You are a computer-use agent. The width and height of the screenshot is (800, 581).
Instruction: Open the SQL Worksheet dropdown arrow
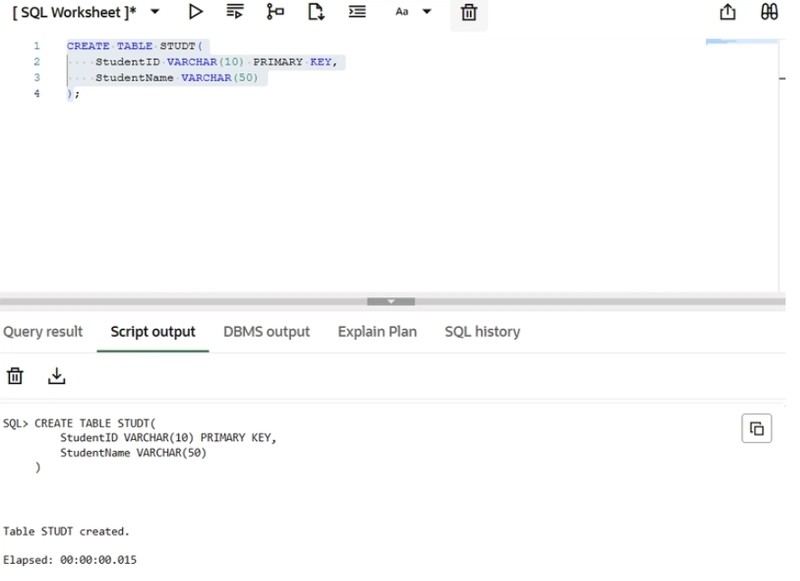point(155,12)
